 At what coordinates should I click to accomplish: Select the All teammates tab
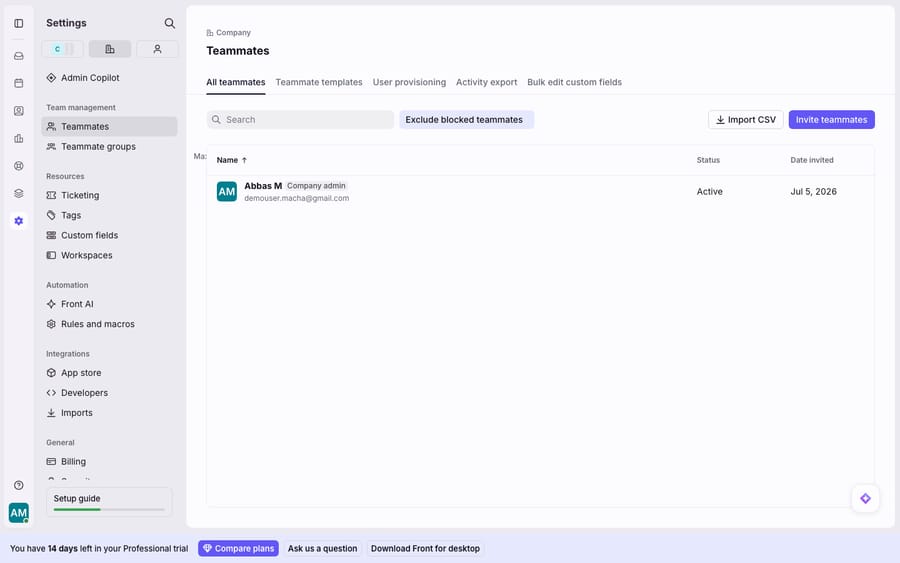tap(236, 82)
